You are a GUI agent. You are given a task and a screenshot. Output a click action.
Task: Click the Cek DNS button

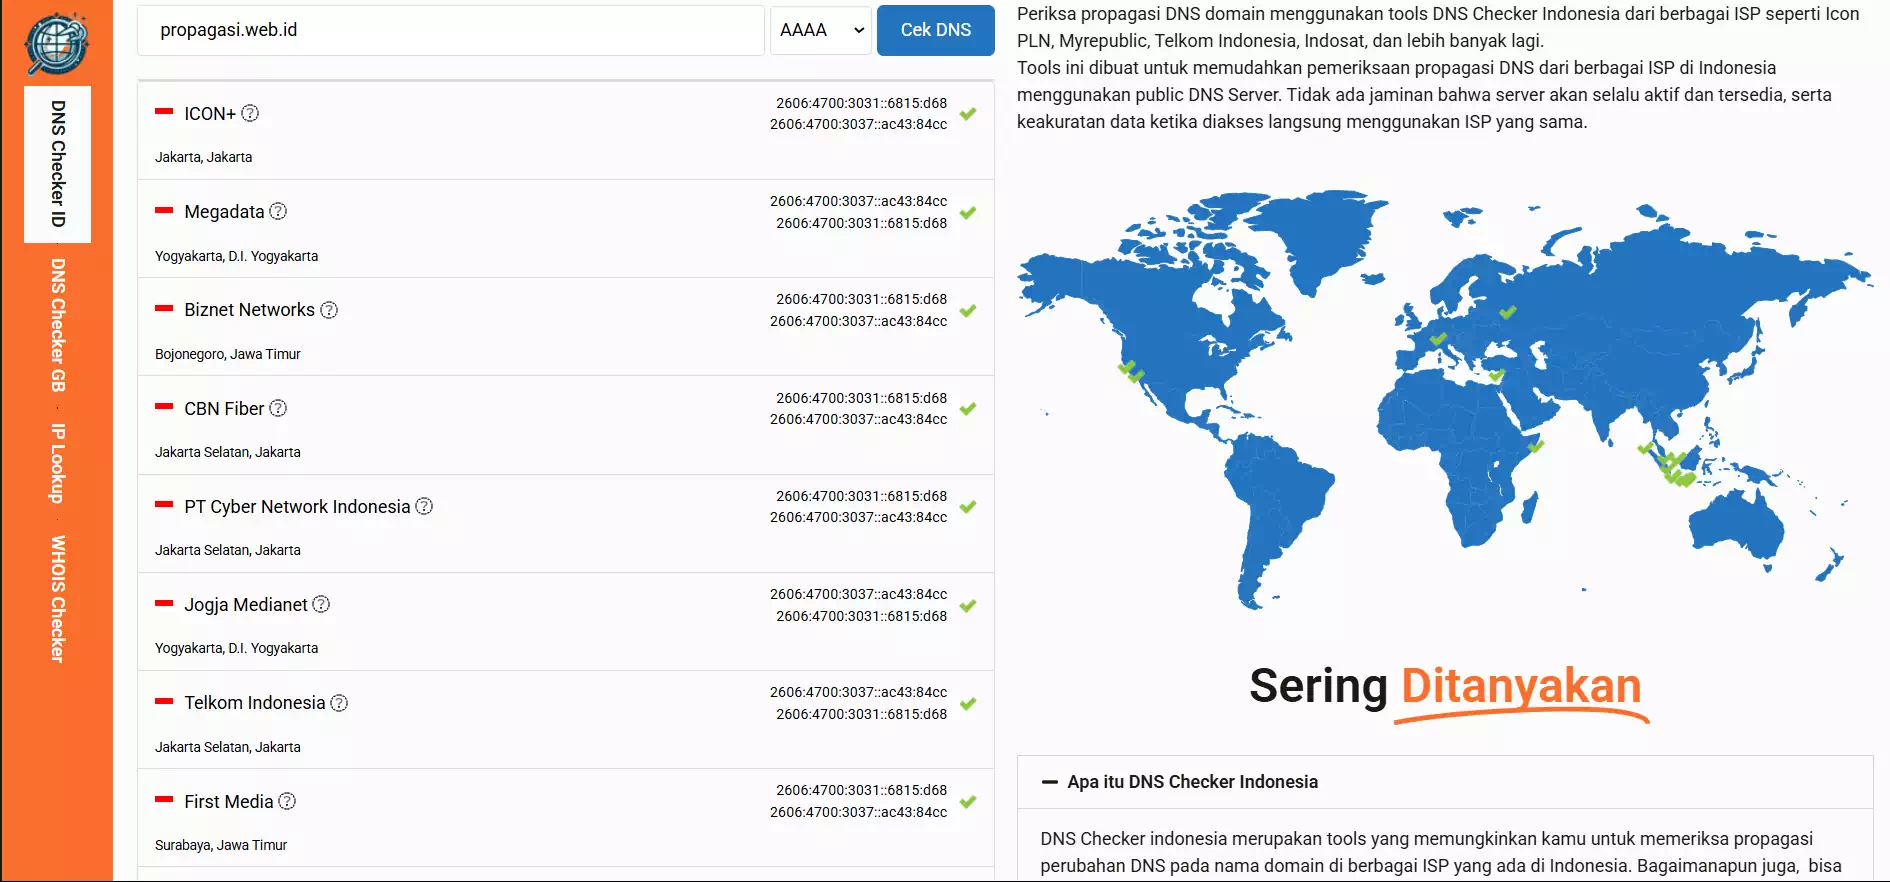[x=936, y=30]
